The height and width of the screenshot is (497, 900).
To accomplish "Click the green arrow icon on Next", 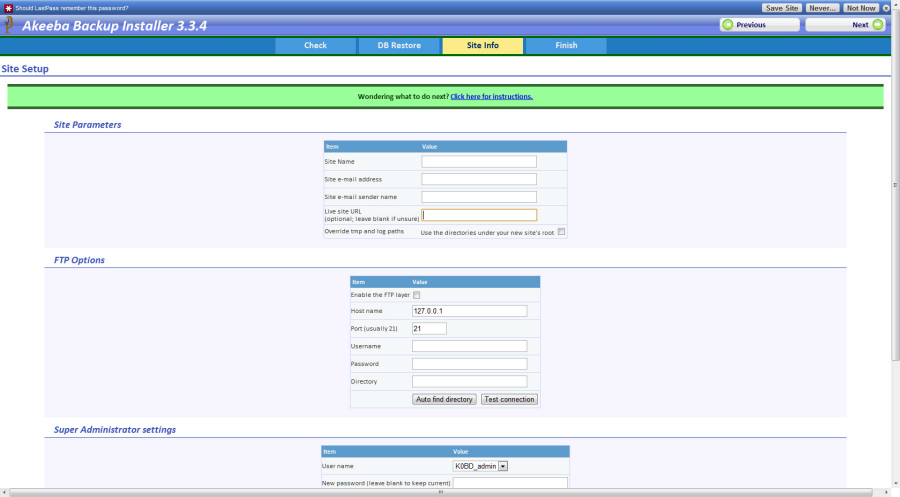I will coord(878,25).
